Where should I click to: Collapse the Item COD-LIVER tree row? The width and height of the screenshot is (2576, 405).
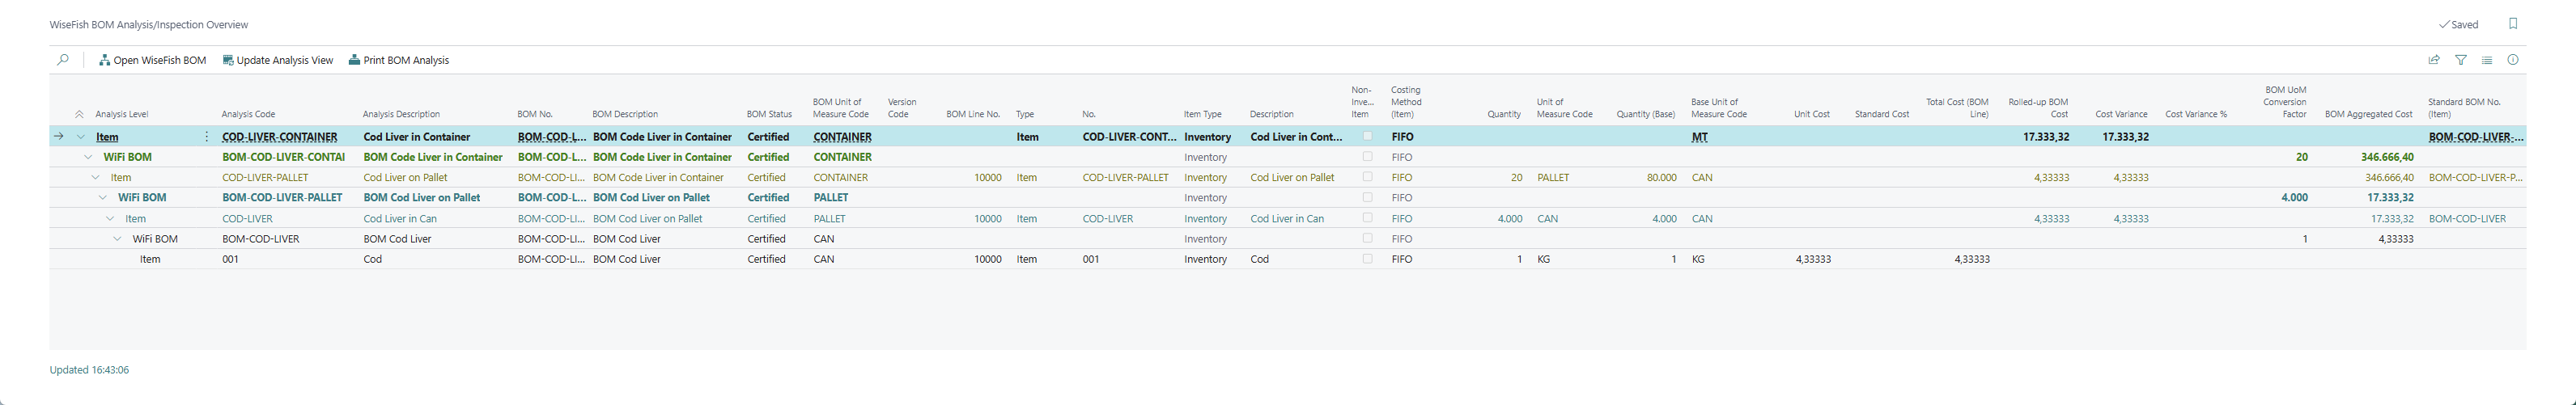pos(110,219)
